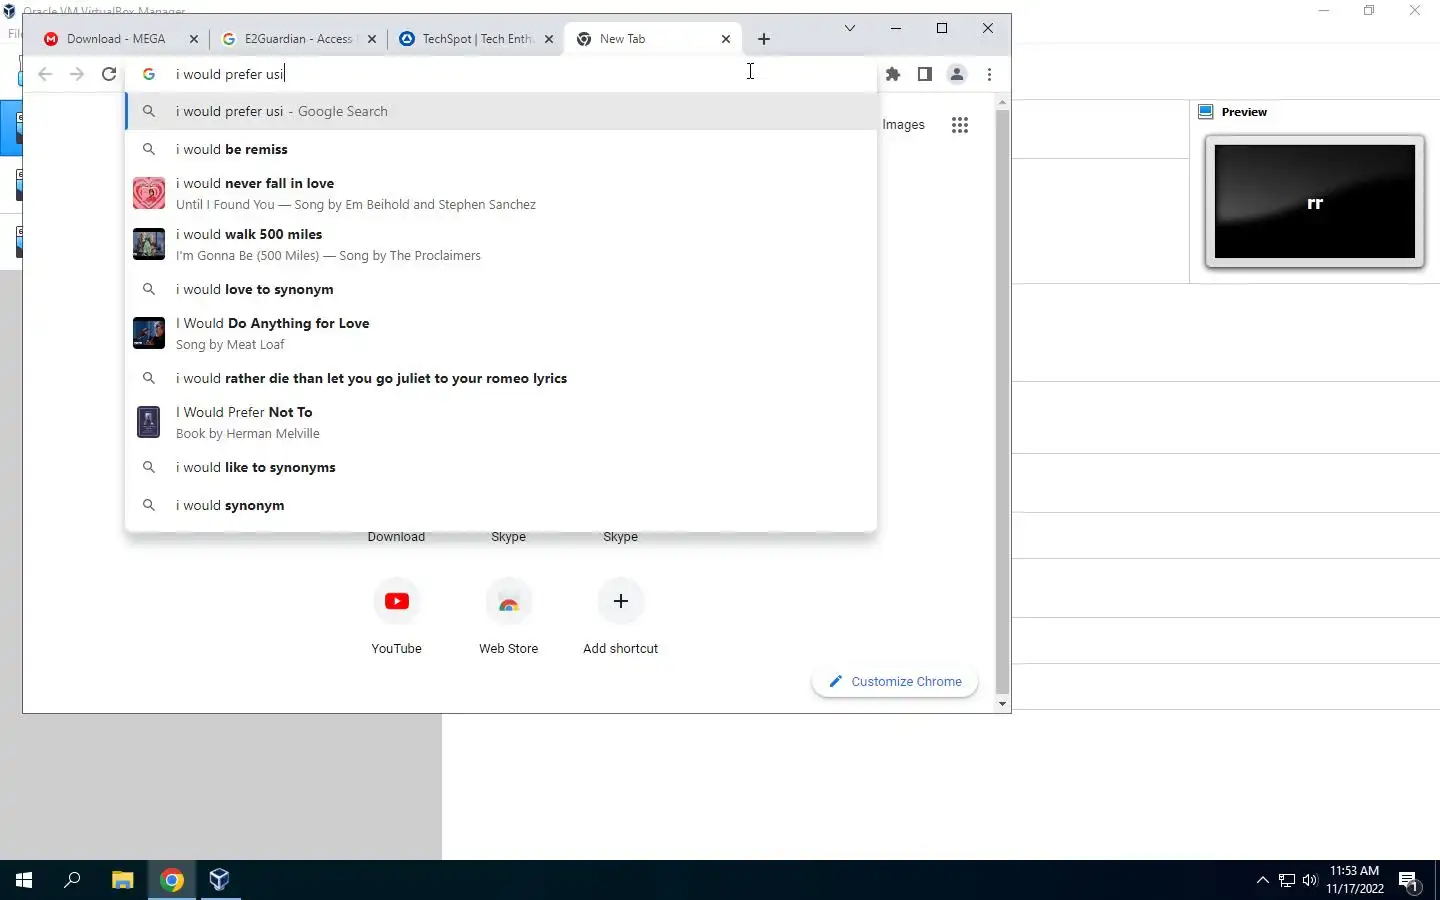Click the Add shortcut plus icon
The width and height of the screenshot is (1440, 900).
621,601
